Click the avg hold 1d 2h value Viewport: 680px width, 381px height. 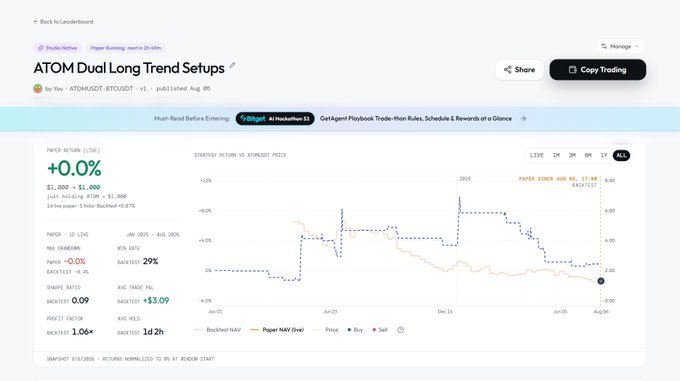pos(153,332)
